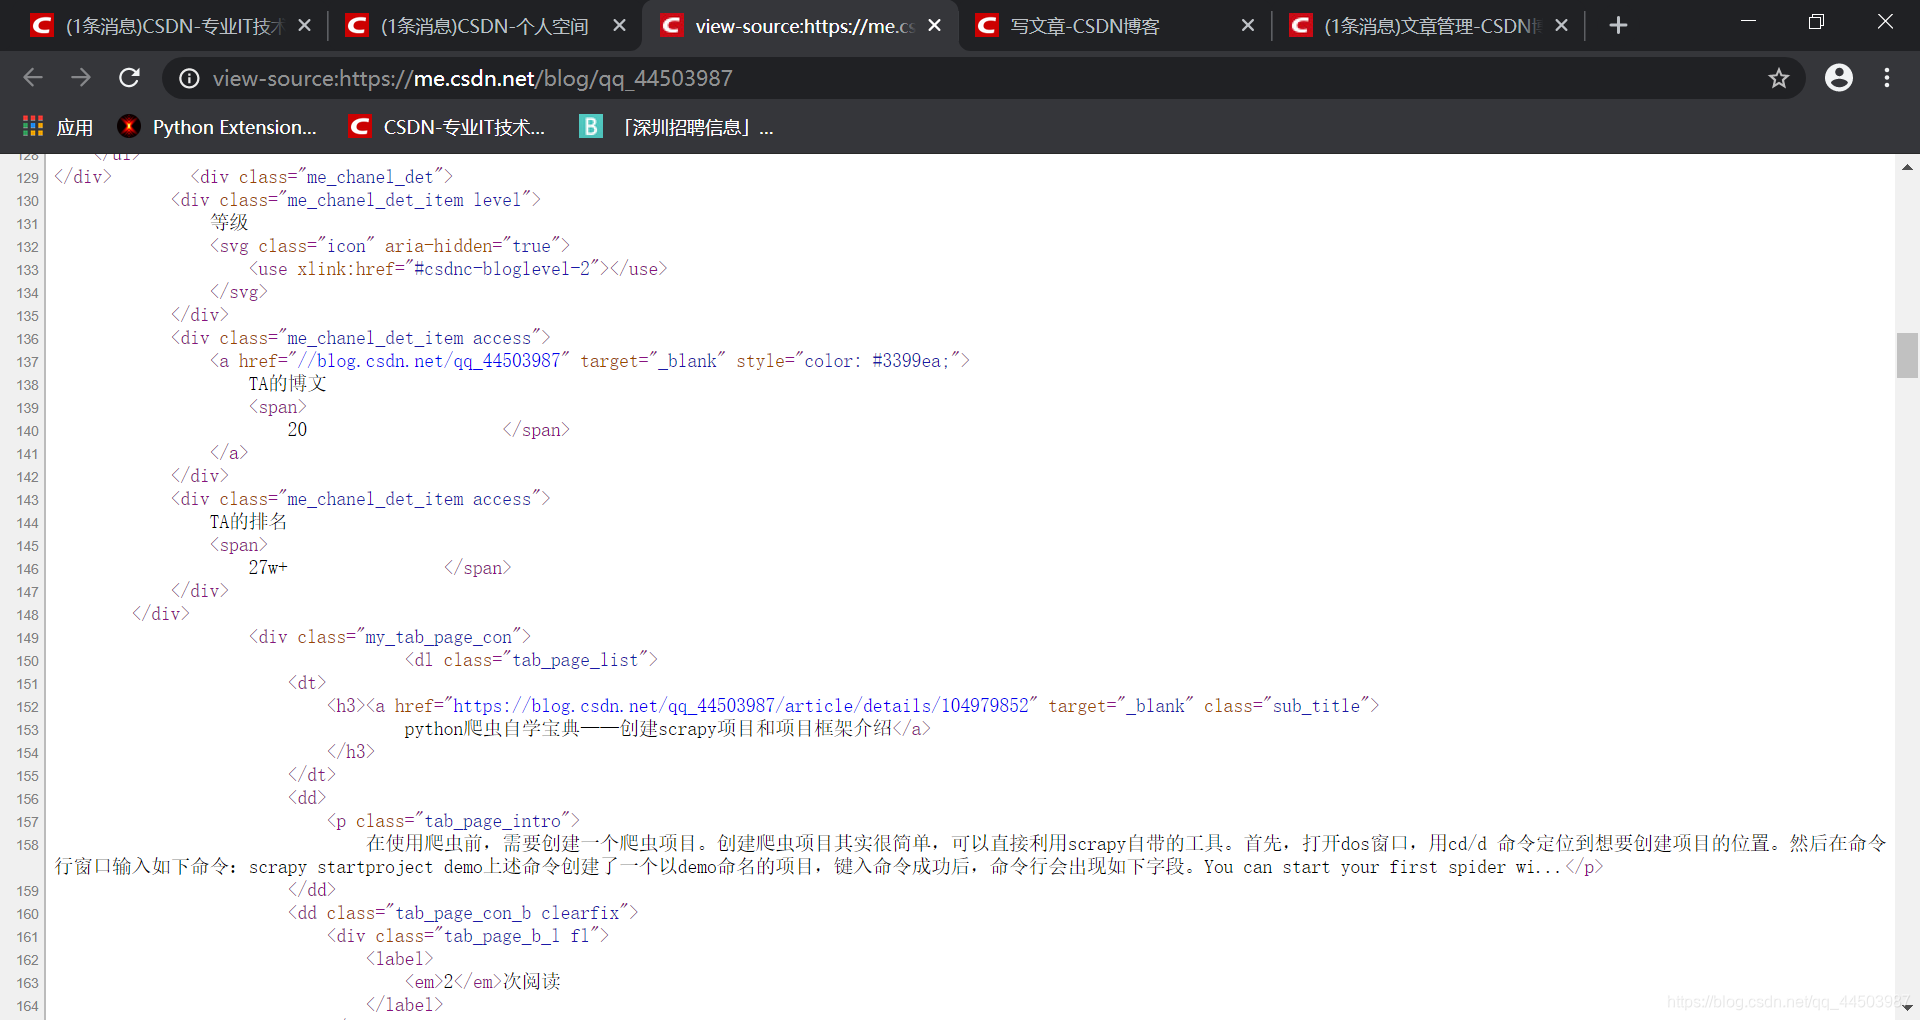
Task: Click the color: #3399ea; style text
Action: point(878,361)
